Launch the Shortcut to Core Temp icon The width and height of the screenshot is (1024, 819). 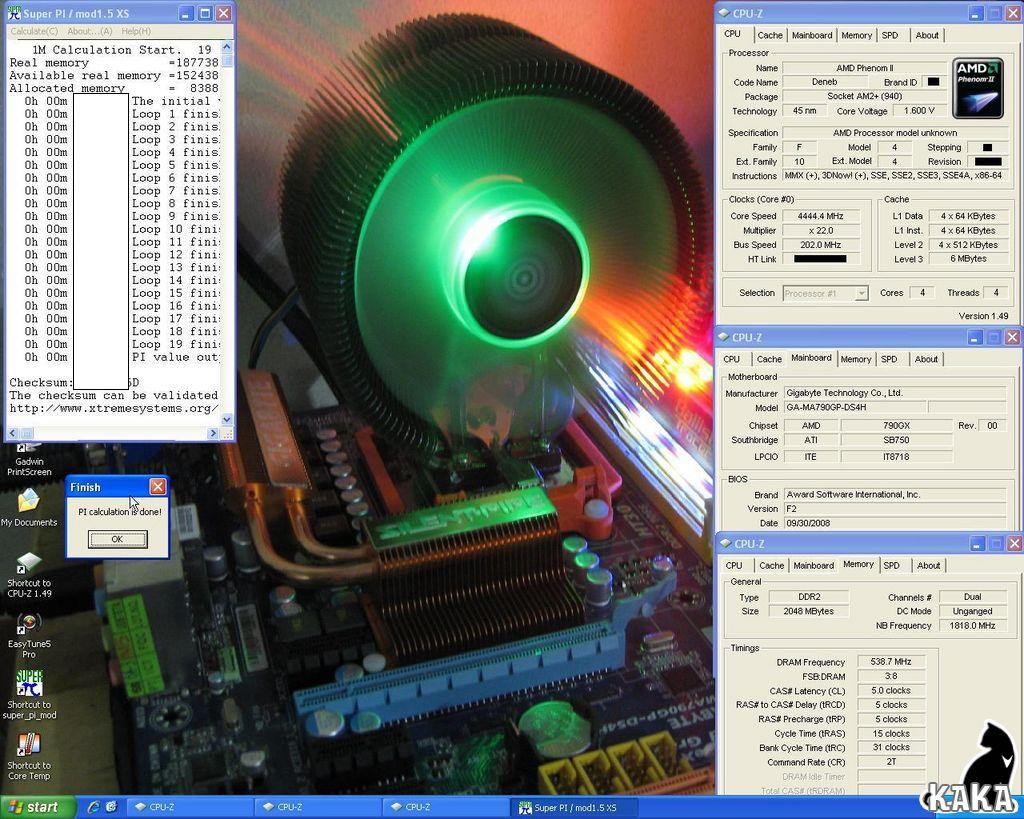point(29,756)
